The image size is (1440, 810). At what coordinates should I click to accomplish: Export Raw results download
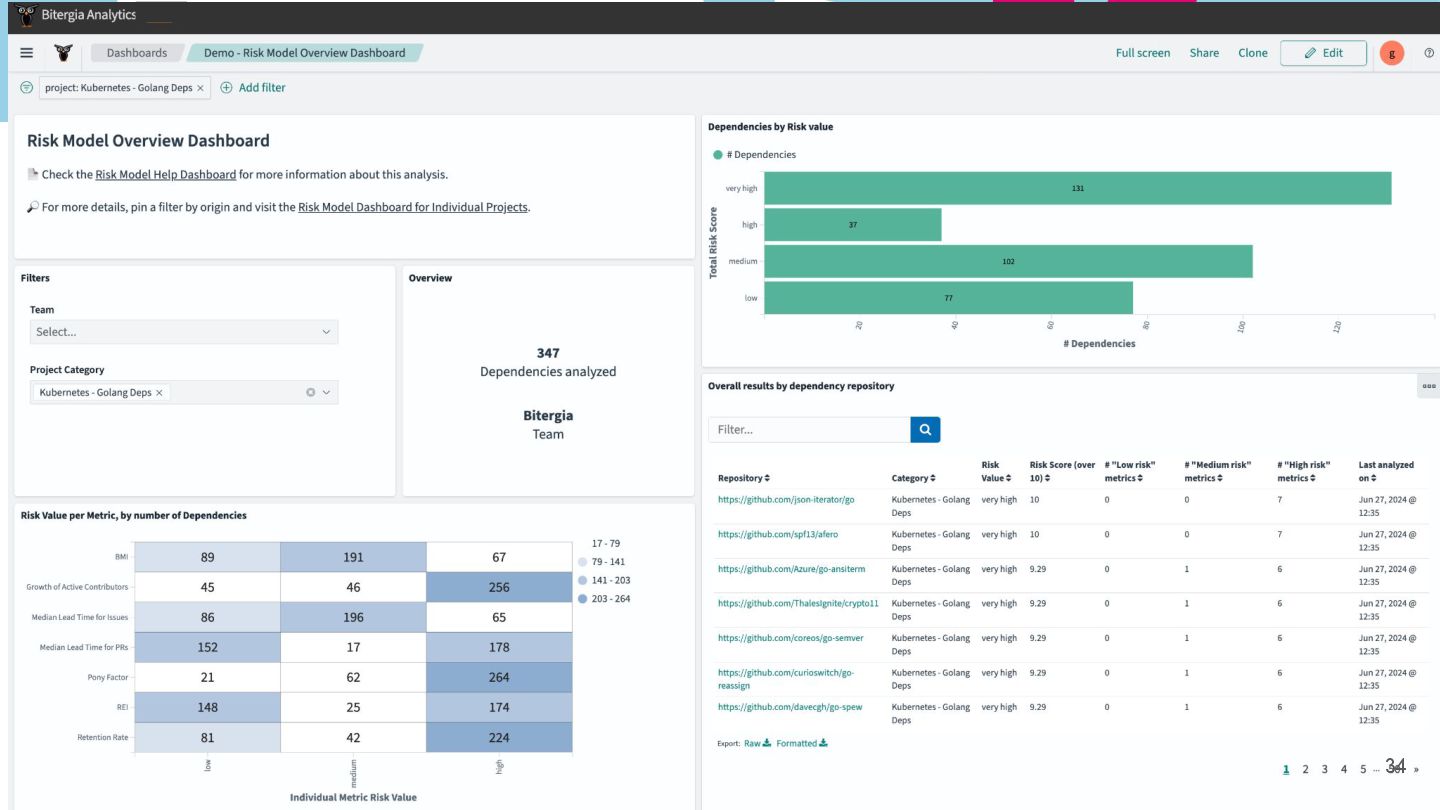[757, 743]
